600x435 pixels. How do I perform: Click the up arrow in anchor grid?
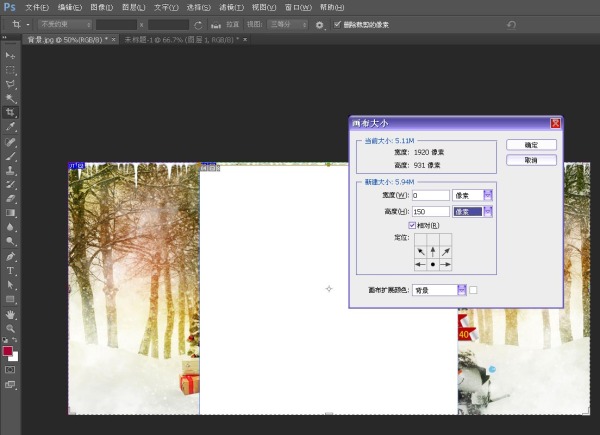432,251
